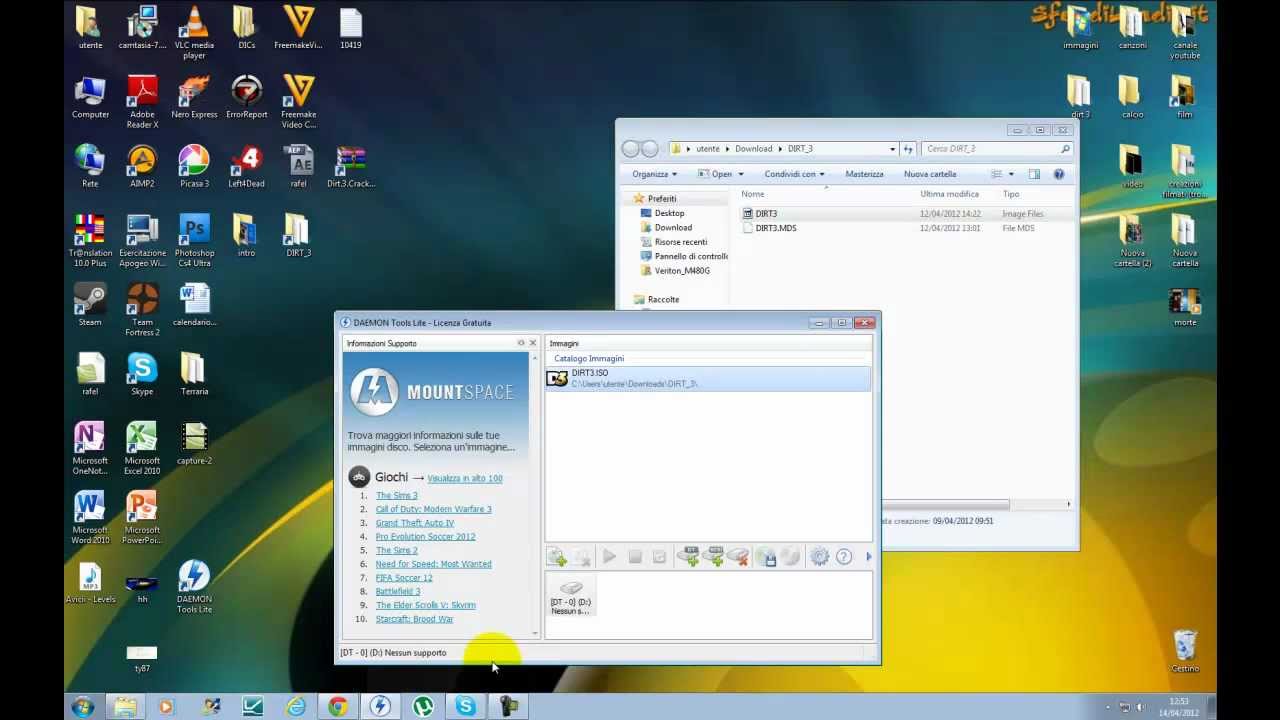Open Skype from the taskbar

pyautogui.click(x=466, y=707)
